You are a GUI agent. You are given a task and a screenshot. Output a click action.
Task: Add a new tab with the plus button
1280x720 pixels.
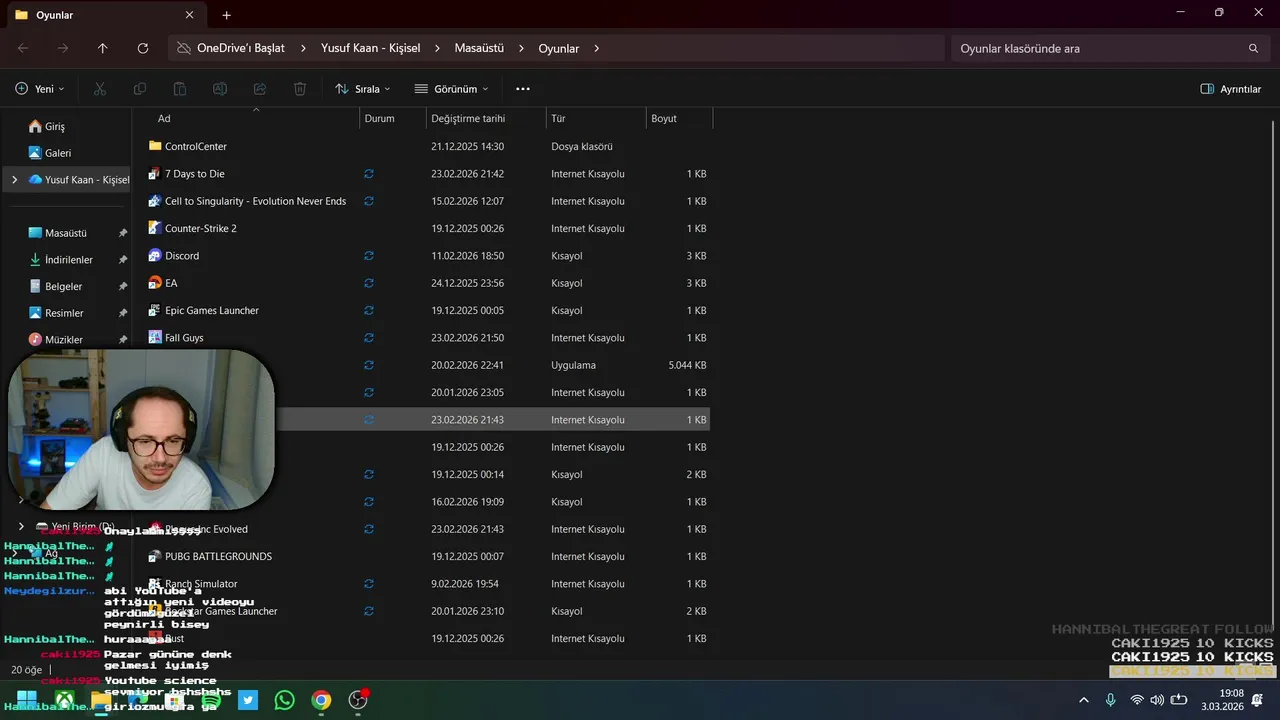(x=226, y=15)
